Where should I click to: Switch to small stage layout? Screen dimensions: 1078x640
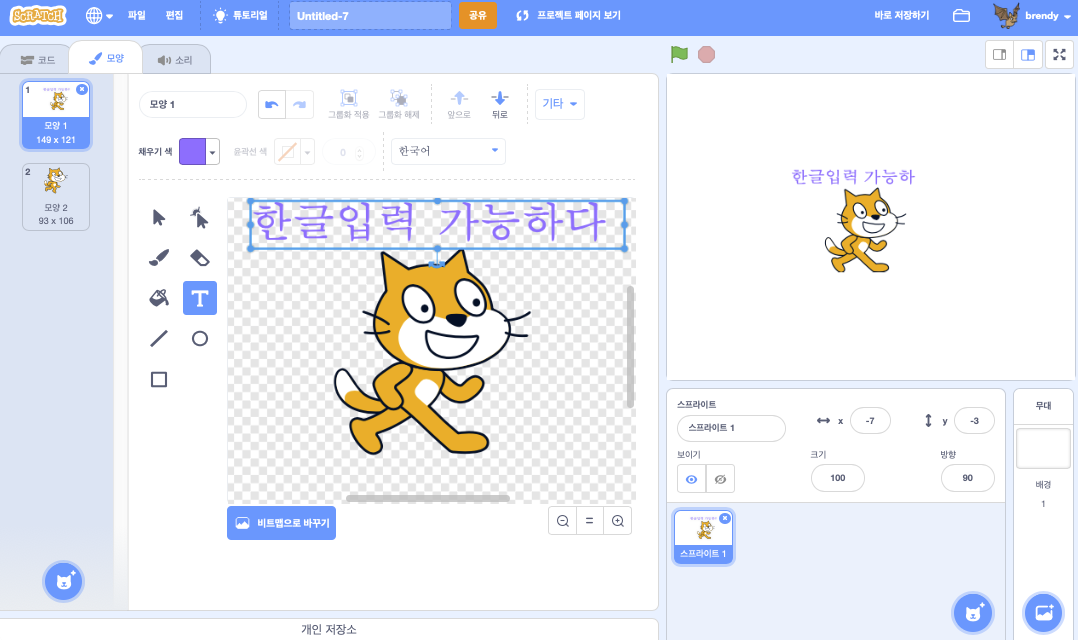click(x=1000, y=54)
